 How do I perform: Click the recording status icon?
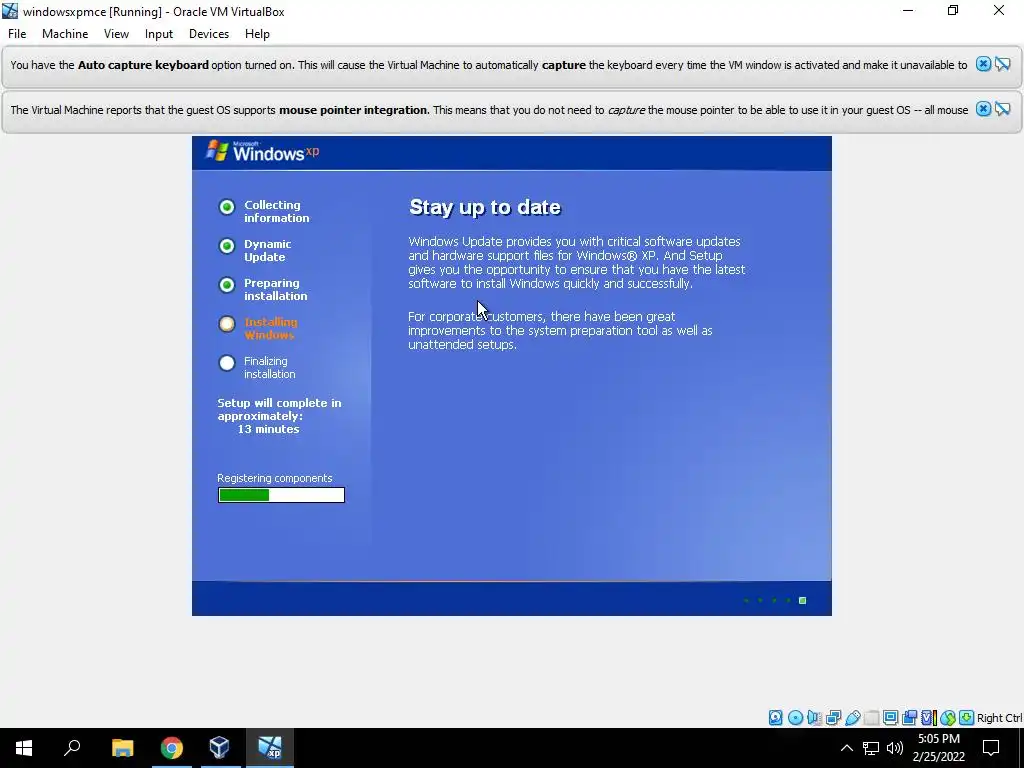point(909,718)
